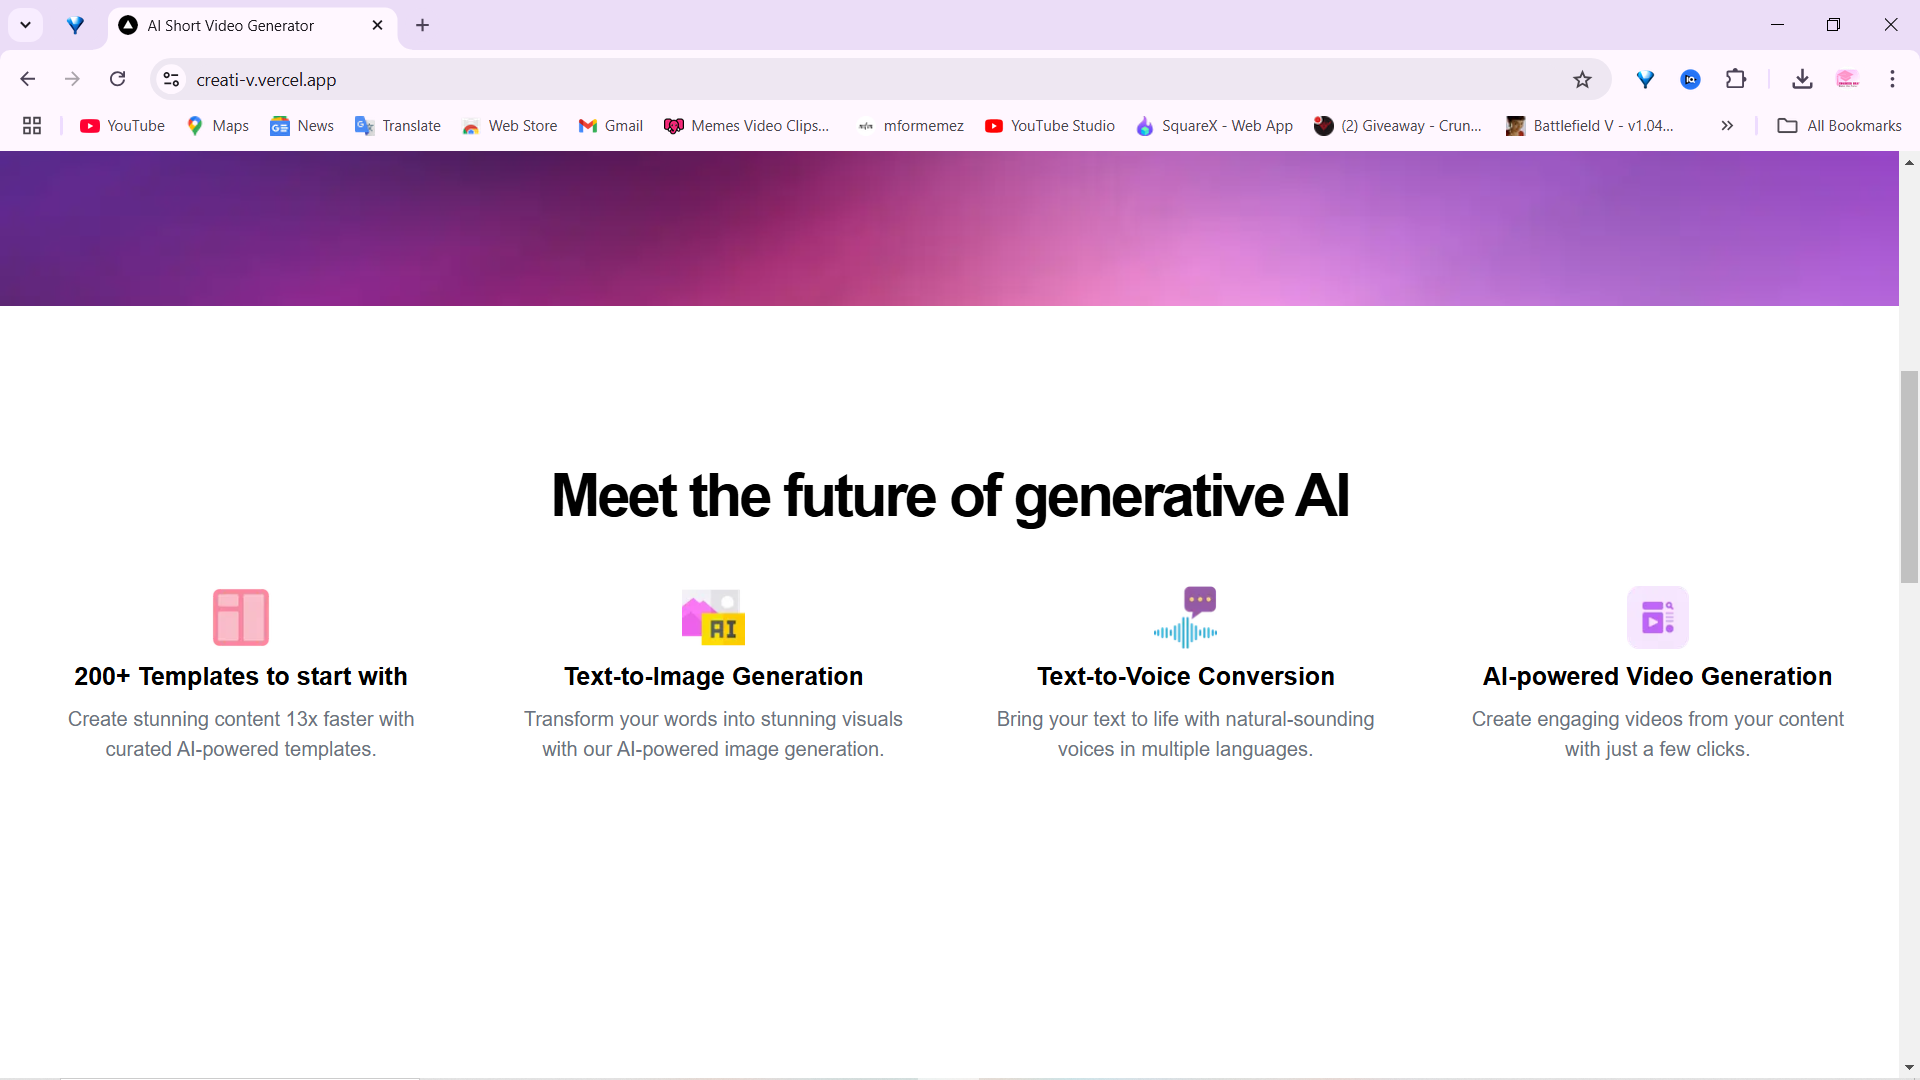
Task: Click the AI-powered Video Generation icon
Action: coord(1657,617)
